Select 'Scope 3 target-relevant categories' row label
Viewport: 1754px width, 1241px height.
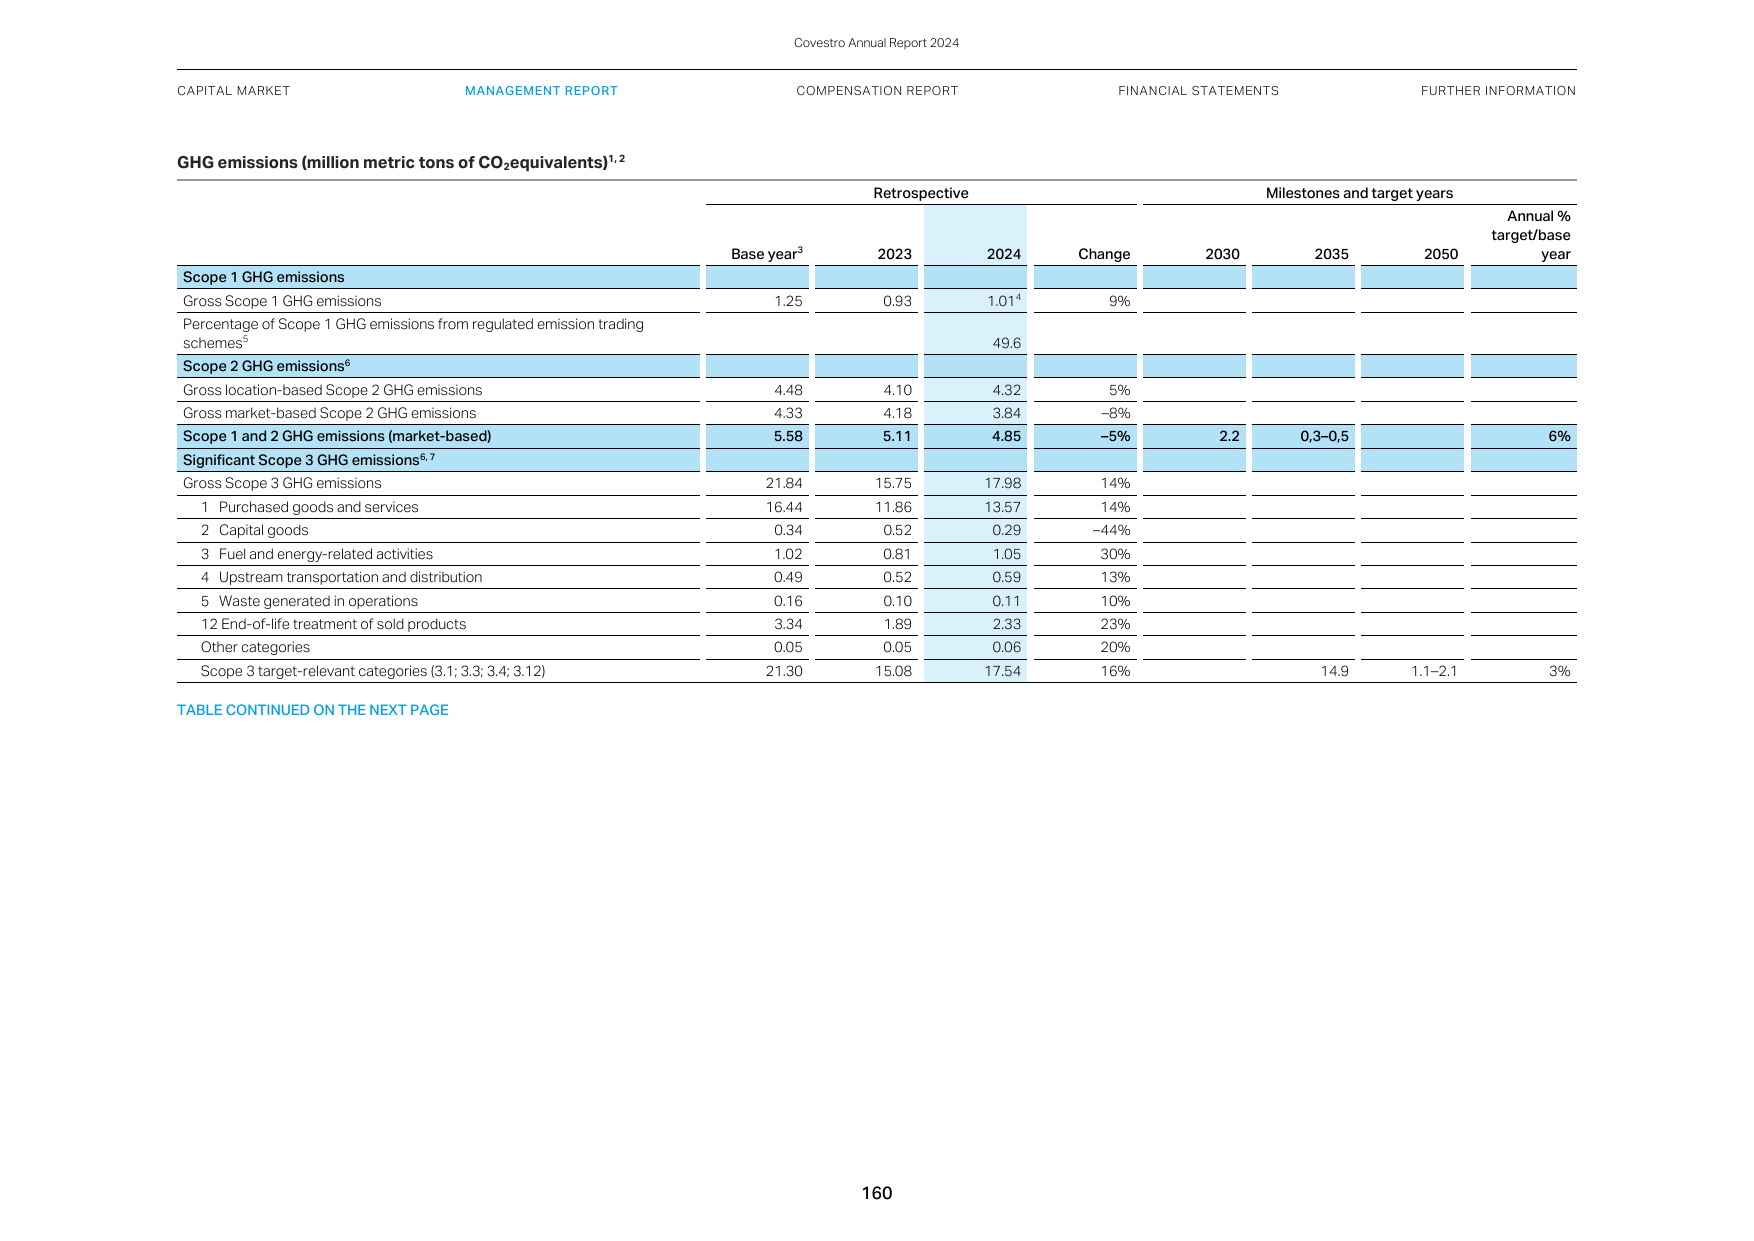[x=373, y=671]
